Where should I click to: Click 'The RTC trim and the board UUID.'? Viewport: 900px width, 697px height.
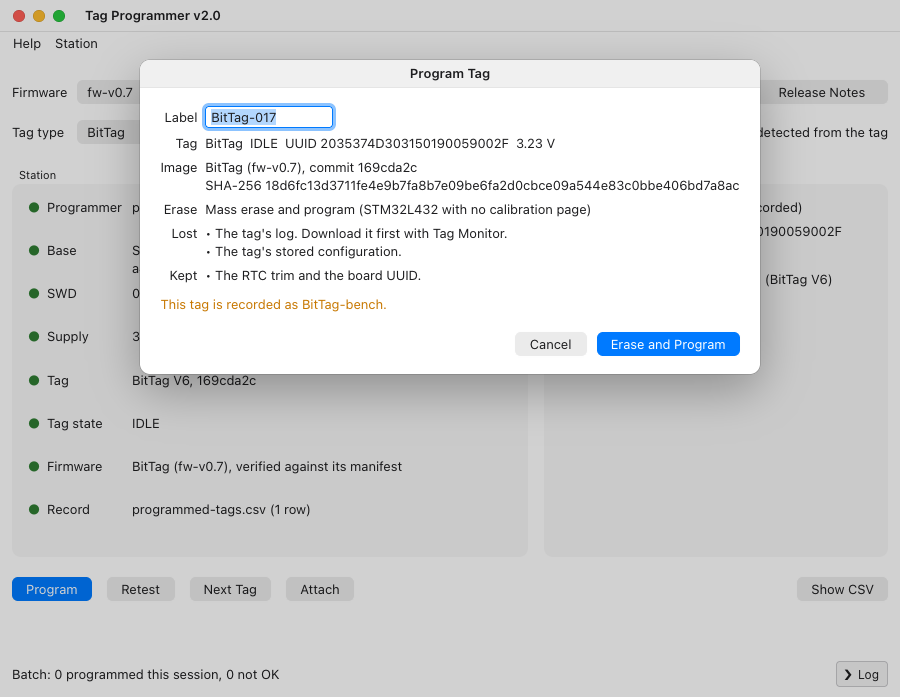click(318, 276)
